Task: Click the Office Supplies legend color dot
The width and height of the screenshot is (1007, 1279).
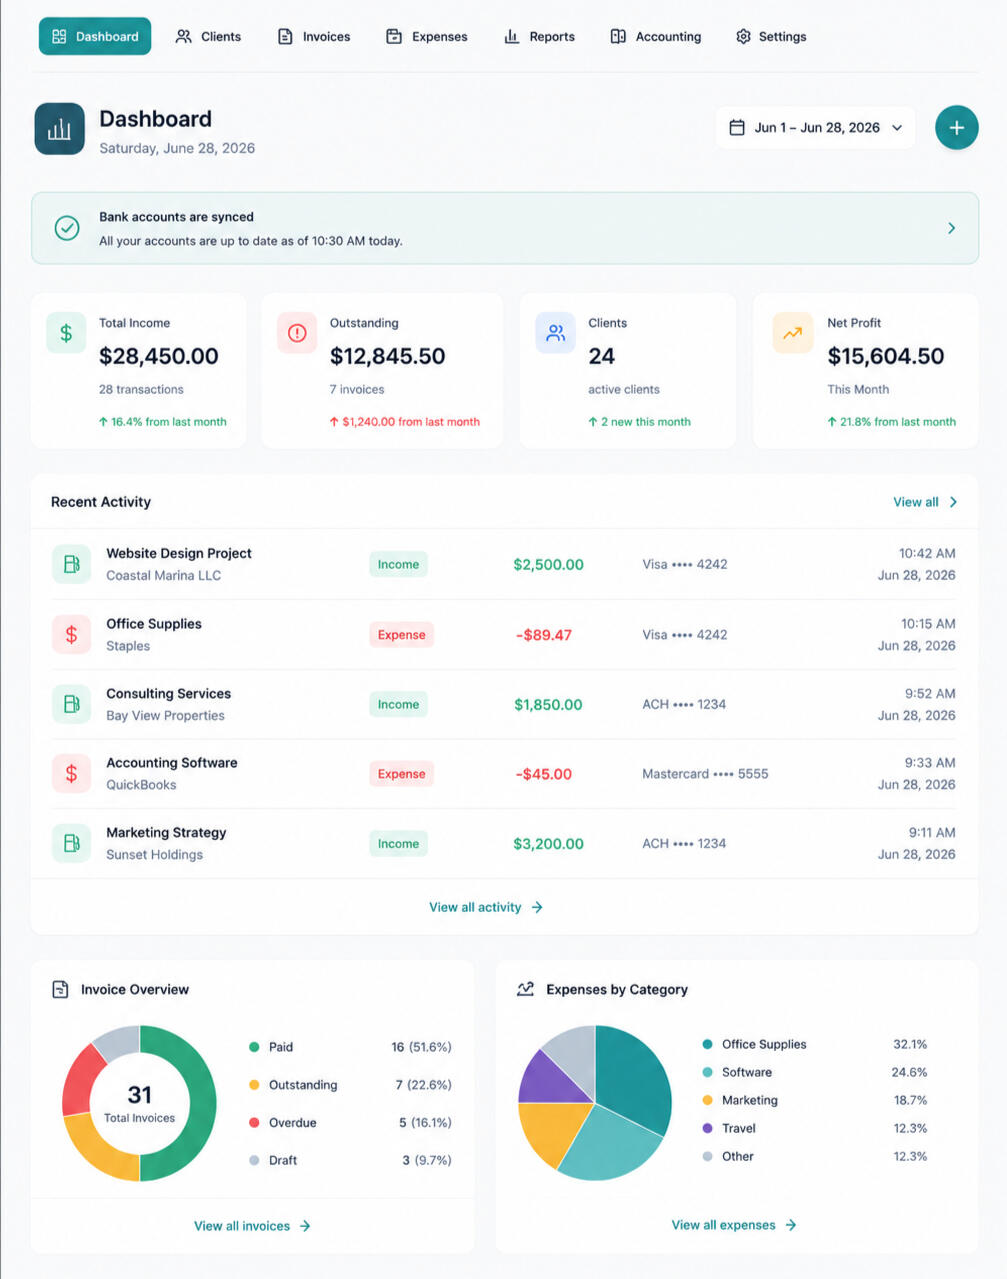Action: tap(707, 1044)
